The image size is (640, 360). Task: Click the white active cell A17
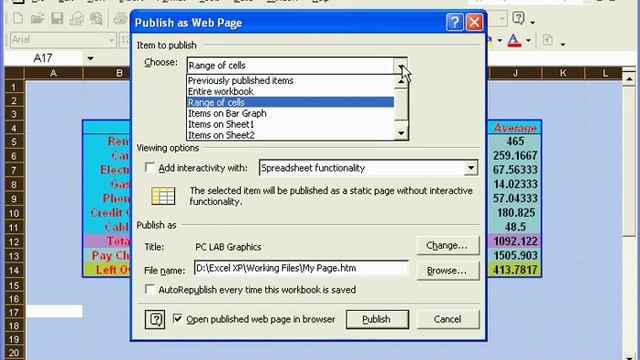click(54, 311)
